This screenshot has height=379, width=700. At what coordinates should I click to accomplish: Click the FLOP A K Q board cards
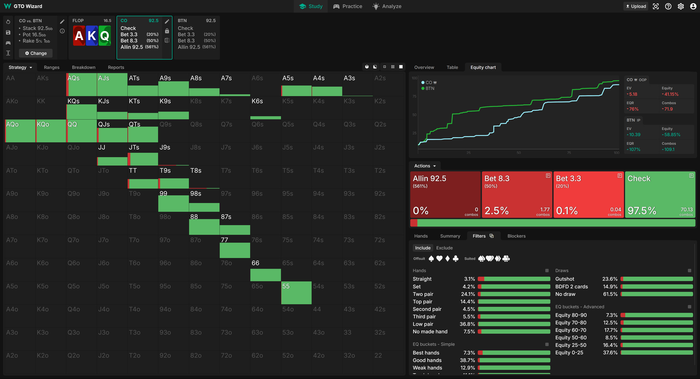click(x=92, y=36)
